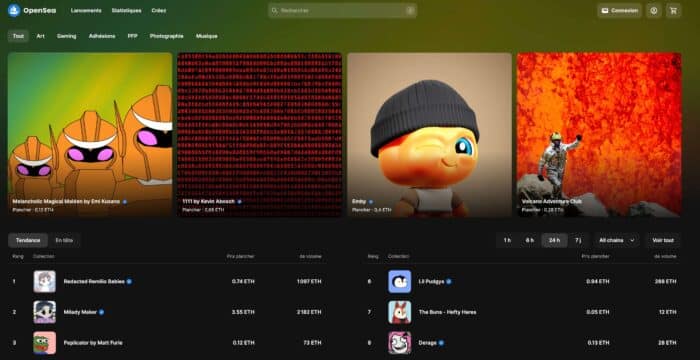The width and height of the screenshot is (700, 360).
Task: Select the Art category tab
Action: click(x=41, y=36)
